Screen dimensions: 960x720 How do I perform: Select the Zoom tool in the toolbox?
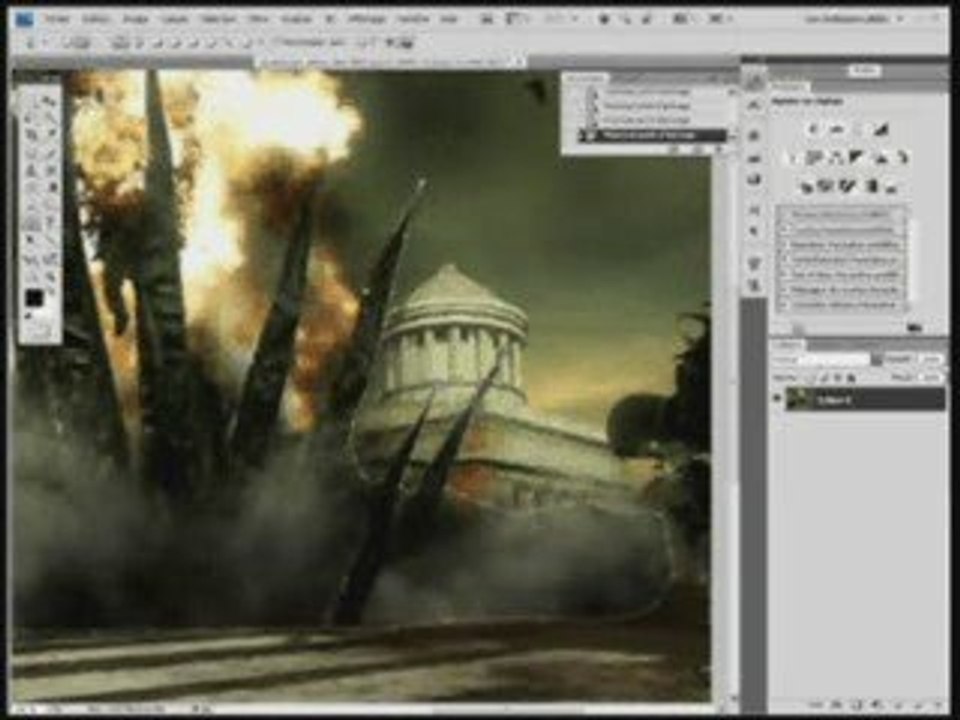51,277
